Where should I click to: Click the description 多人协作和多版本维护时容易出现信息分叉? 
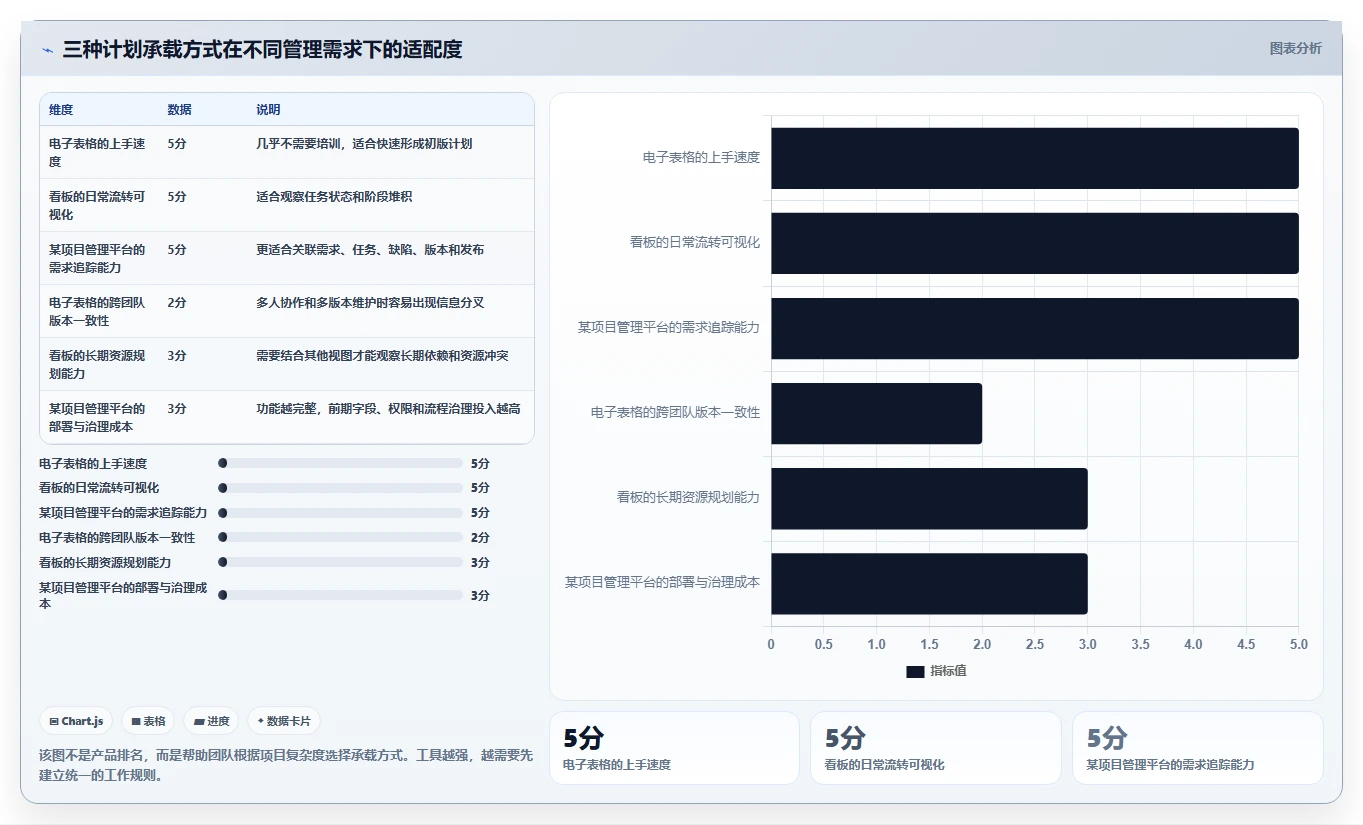(370, 303)
